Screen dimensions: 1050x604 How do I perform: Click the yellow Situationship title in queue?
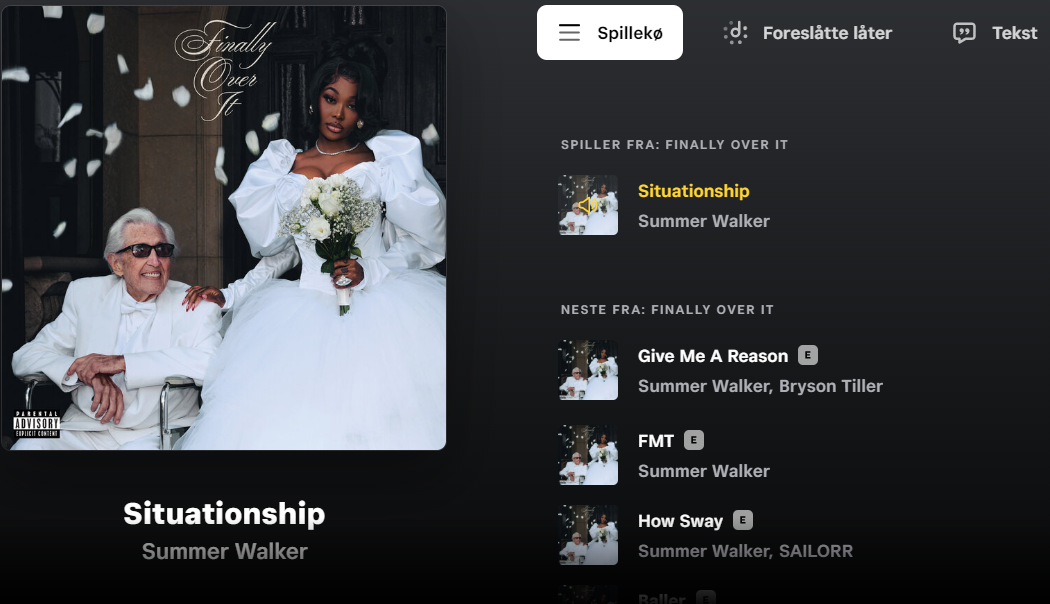click(x=694, y=191)
